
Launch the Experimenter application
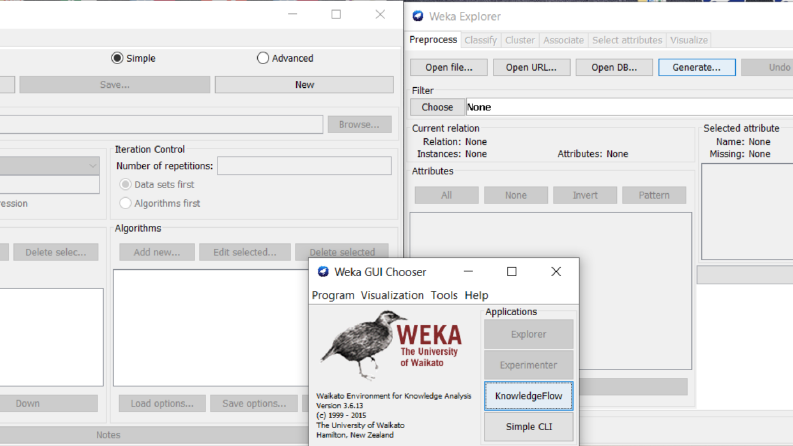[x=528, y=365]
